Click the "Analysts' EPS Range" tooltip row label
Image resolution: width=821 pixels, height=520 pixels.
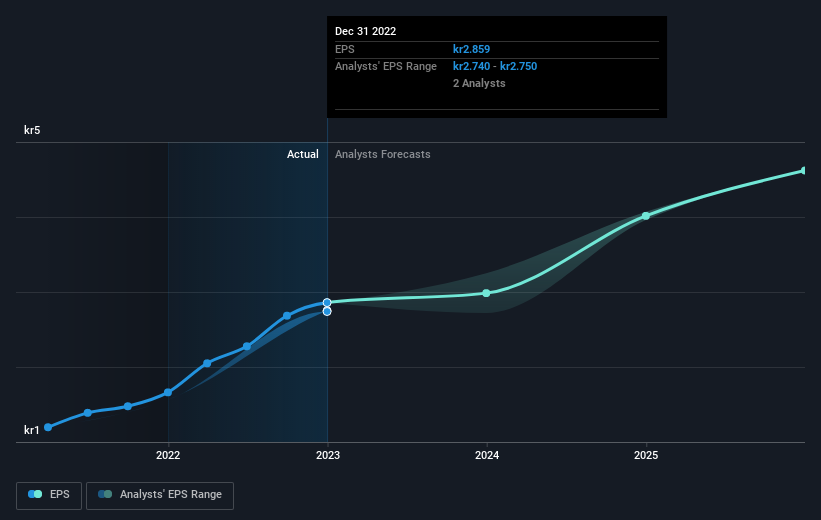[386, 67]
